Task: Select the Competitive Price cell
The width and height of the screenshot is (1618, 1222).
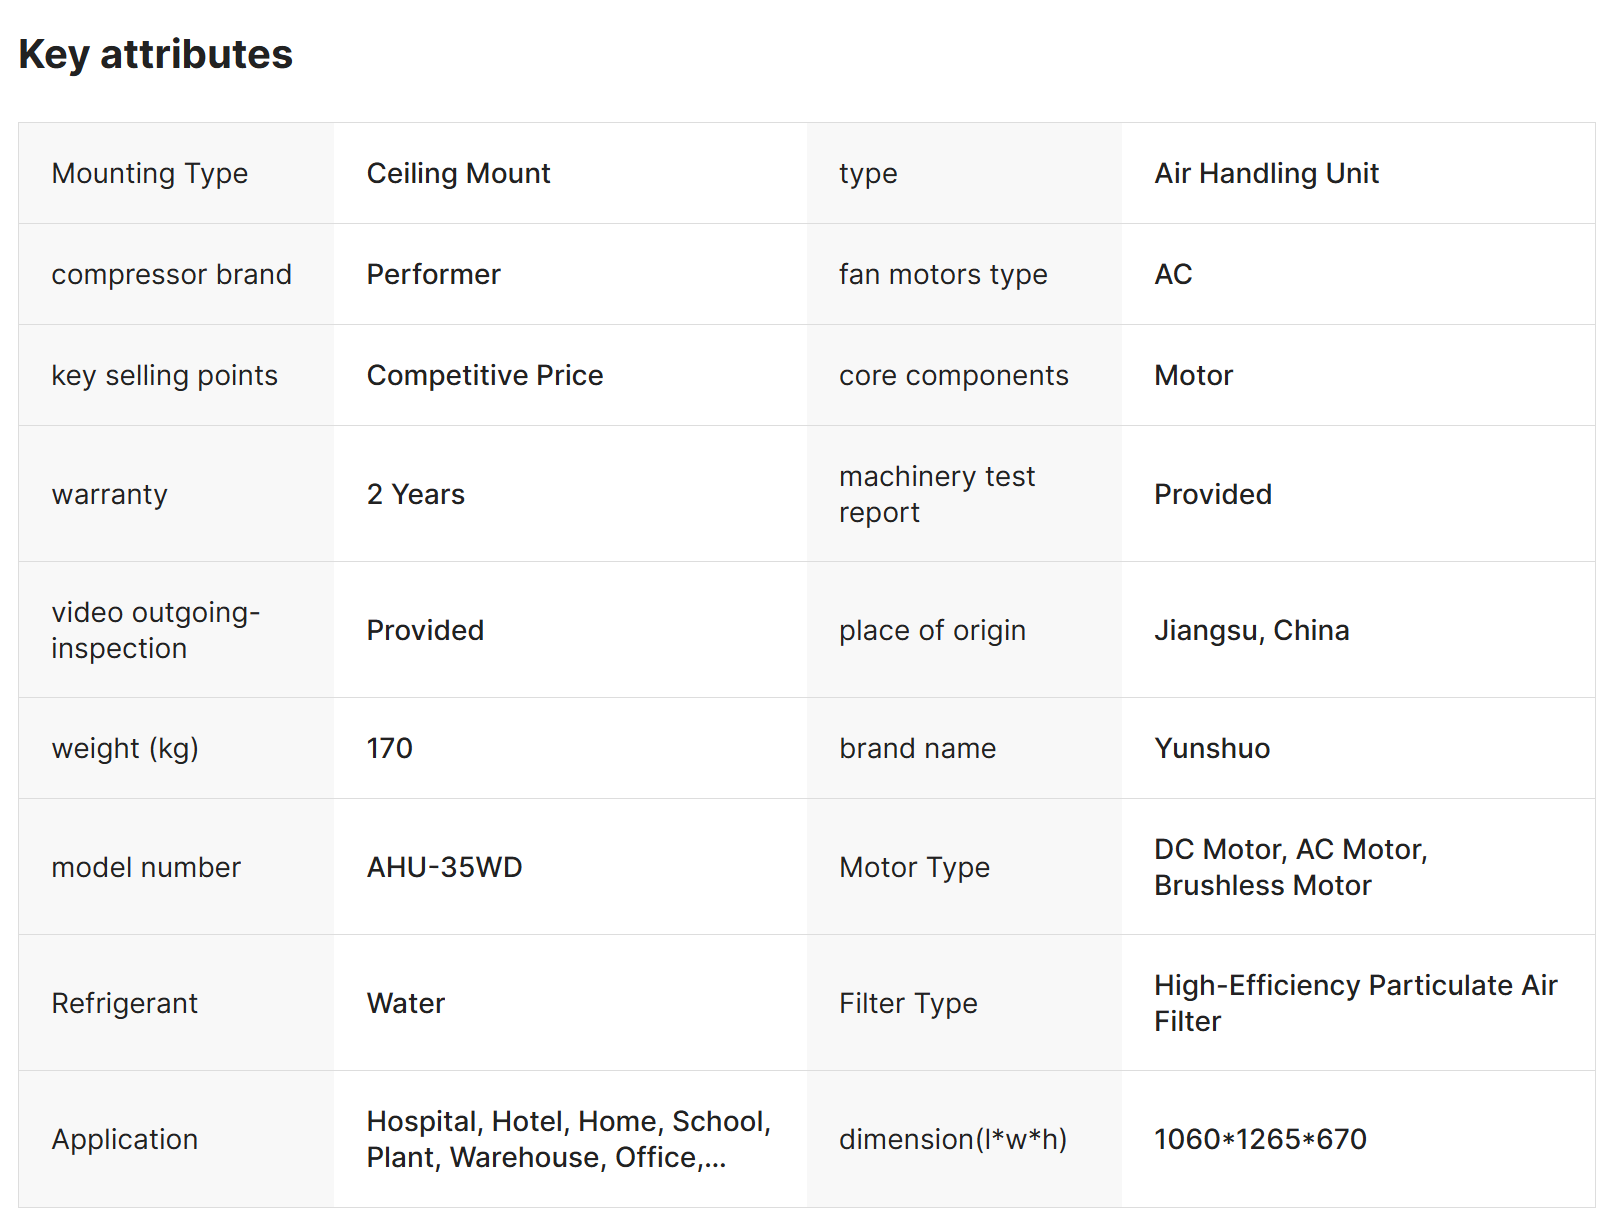Action: (485, 375)
